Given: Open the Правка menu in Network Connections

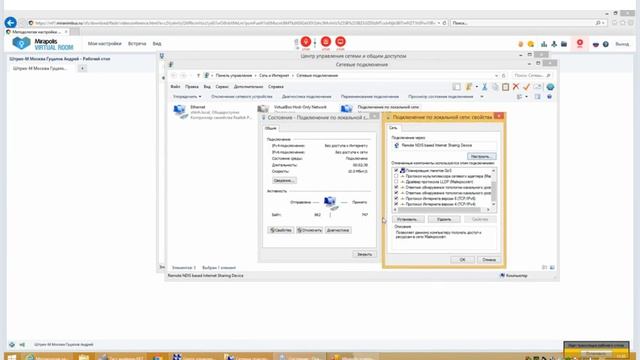Looking at the screenshot, I should pos(191,87).
